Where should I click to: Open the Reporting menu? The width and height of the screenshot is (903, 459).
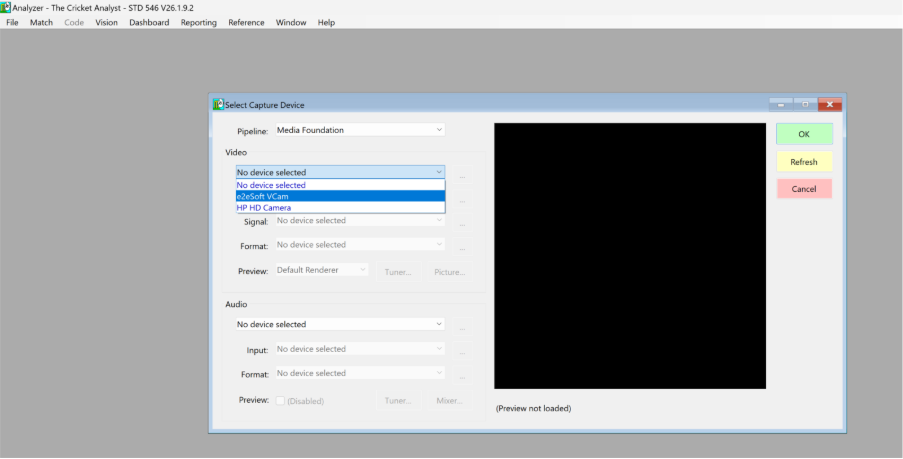click(x=199, y=22)
